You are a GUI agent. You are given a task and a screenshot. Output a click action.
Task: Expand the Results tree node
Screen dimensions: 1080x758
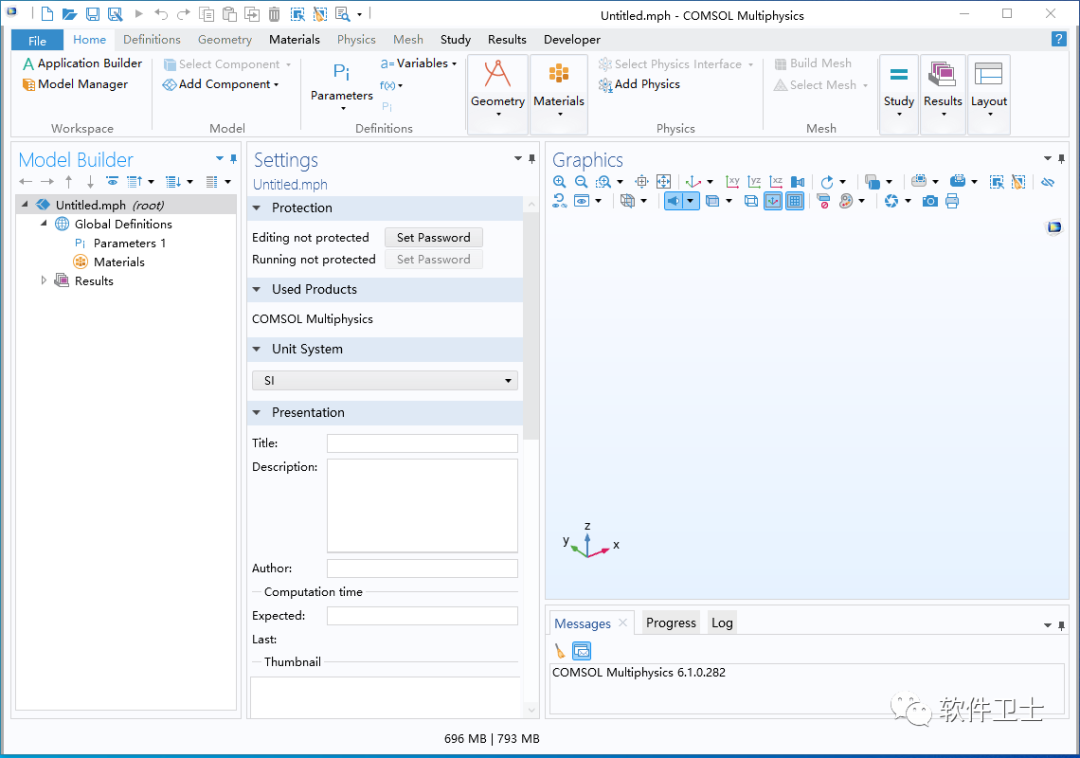click(x=43, y=280)
